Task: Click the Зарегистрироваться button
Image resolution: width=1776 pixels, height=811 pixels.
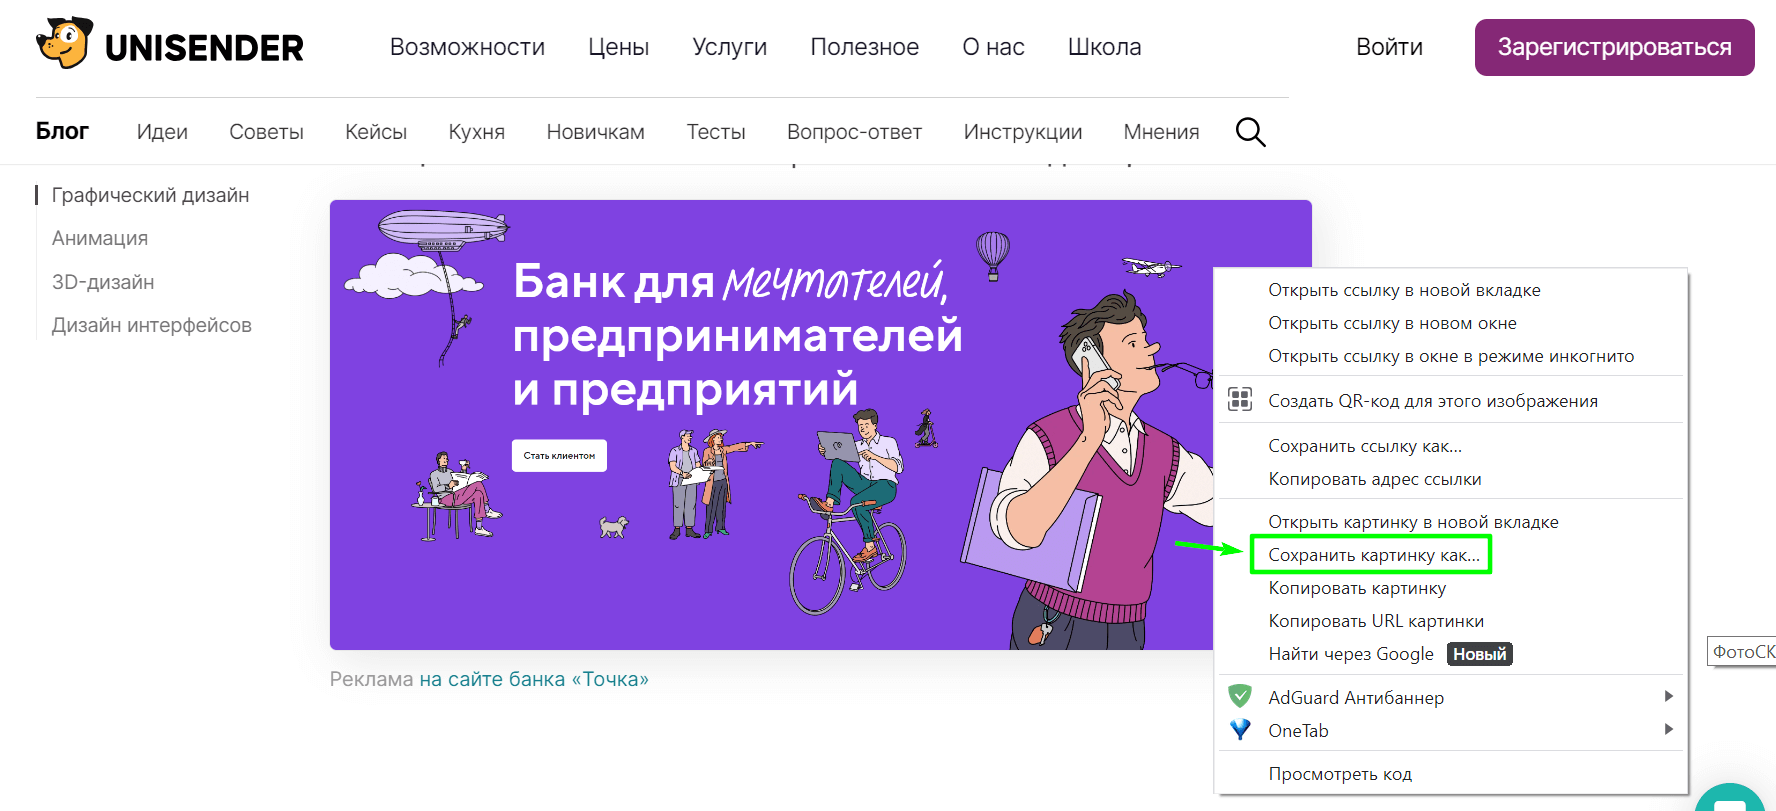Action: tap(1614, 47)
